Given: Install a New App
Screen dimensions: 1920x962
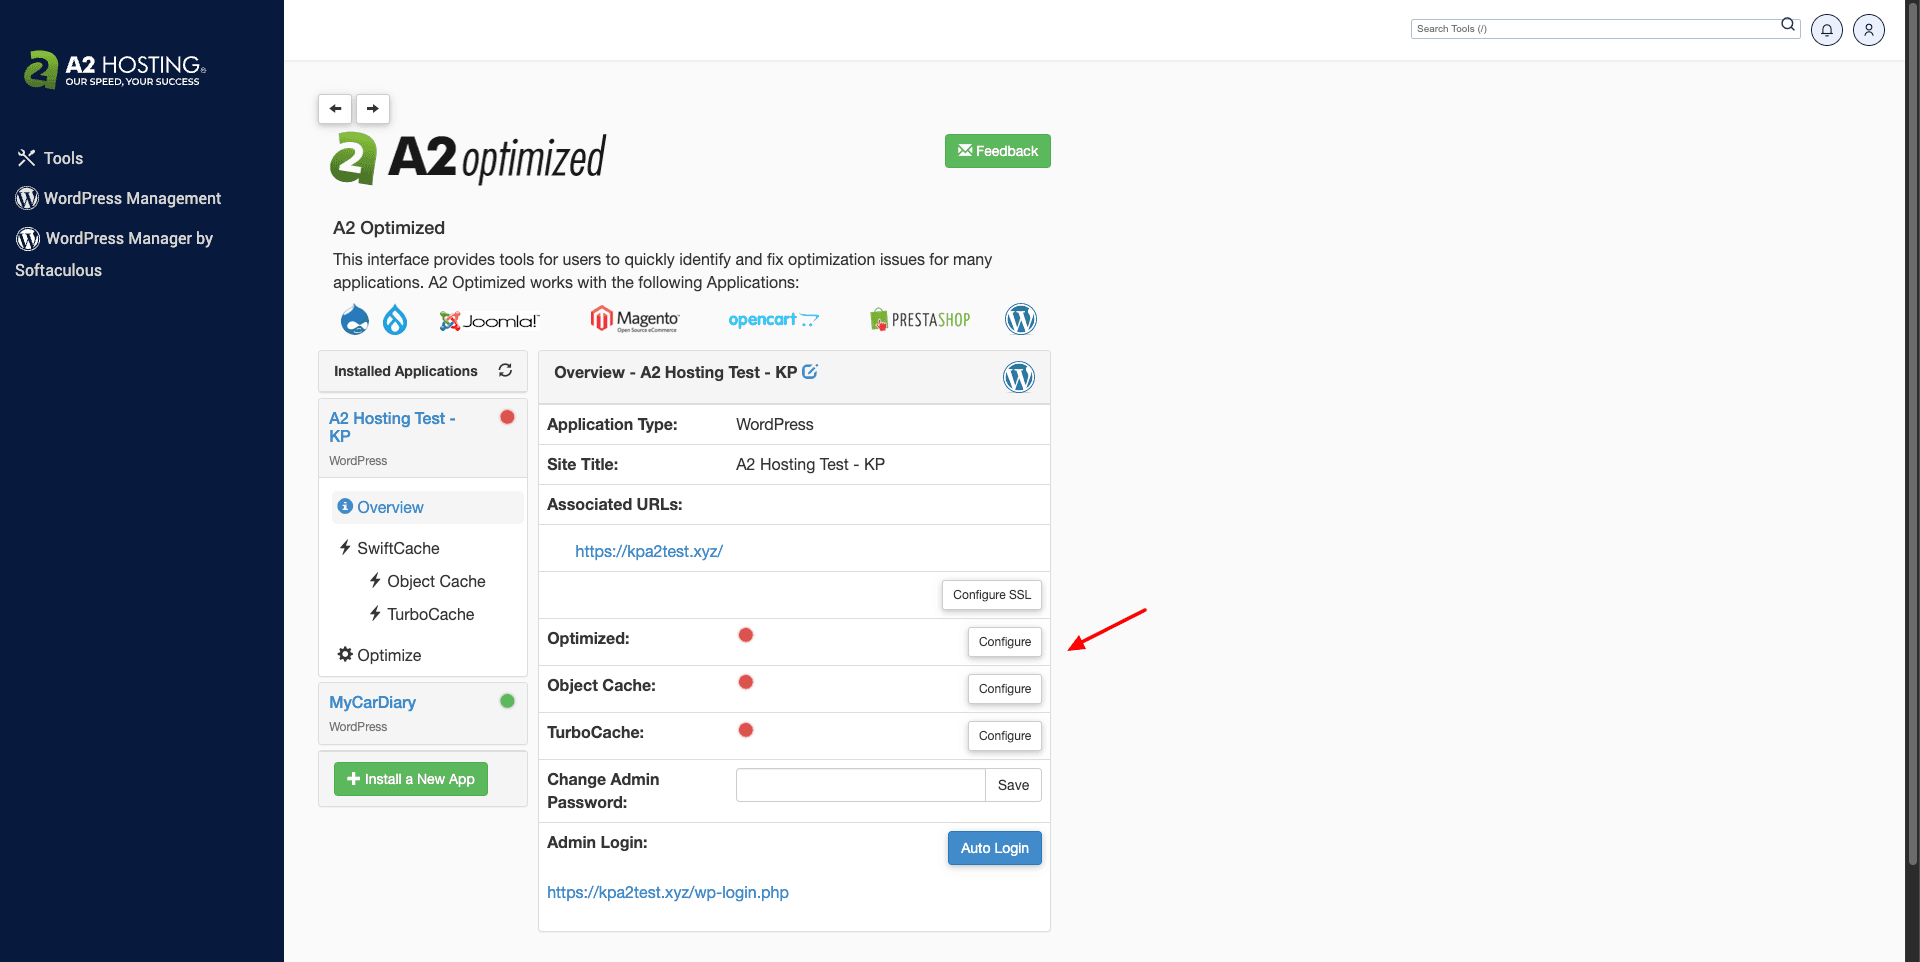Looking at the screenshot, I should click(411, 779).
